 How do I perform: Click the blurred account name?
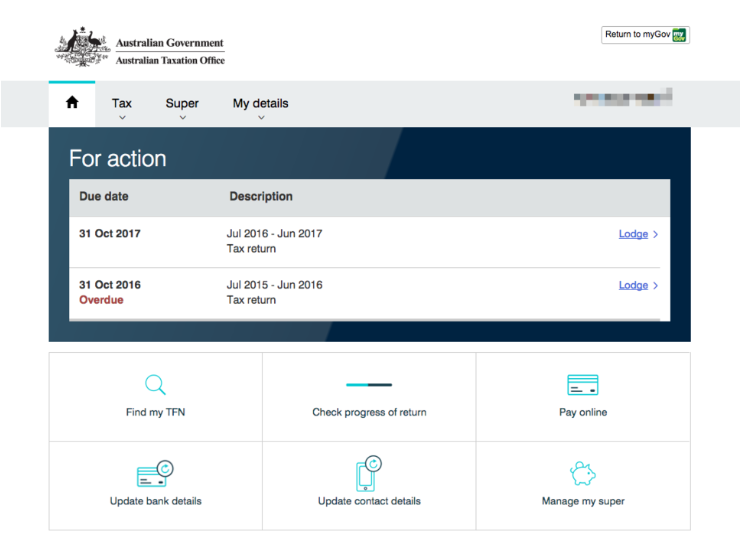[623, 97]
